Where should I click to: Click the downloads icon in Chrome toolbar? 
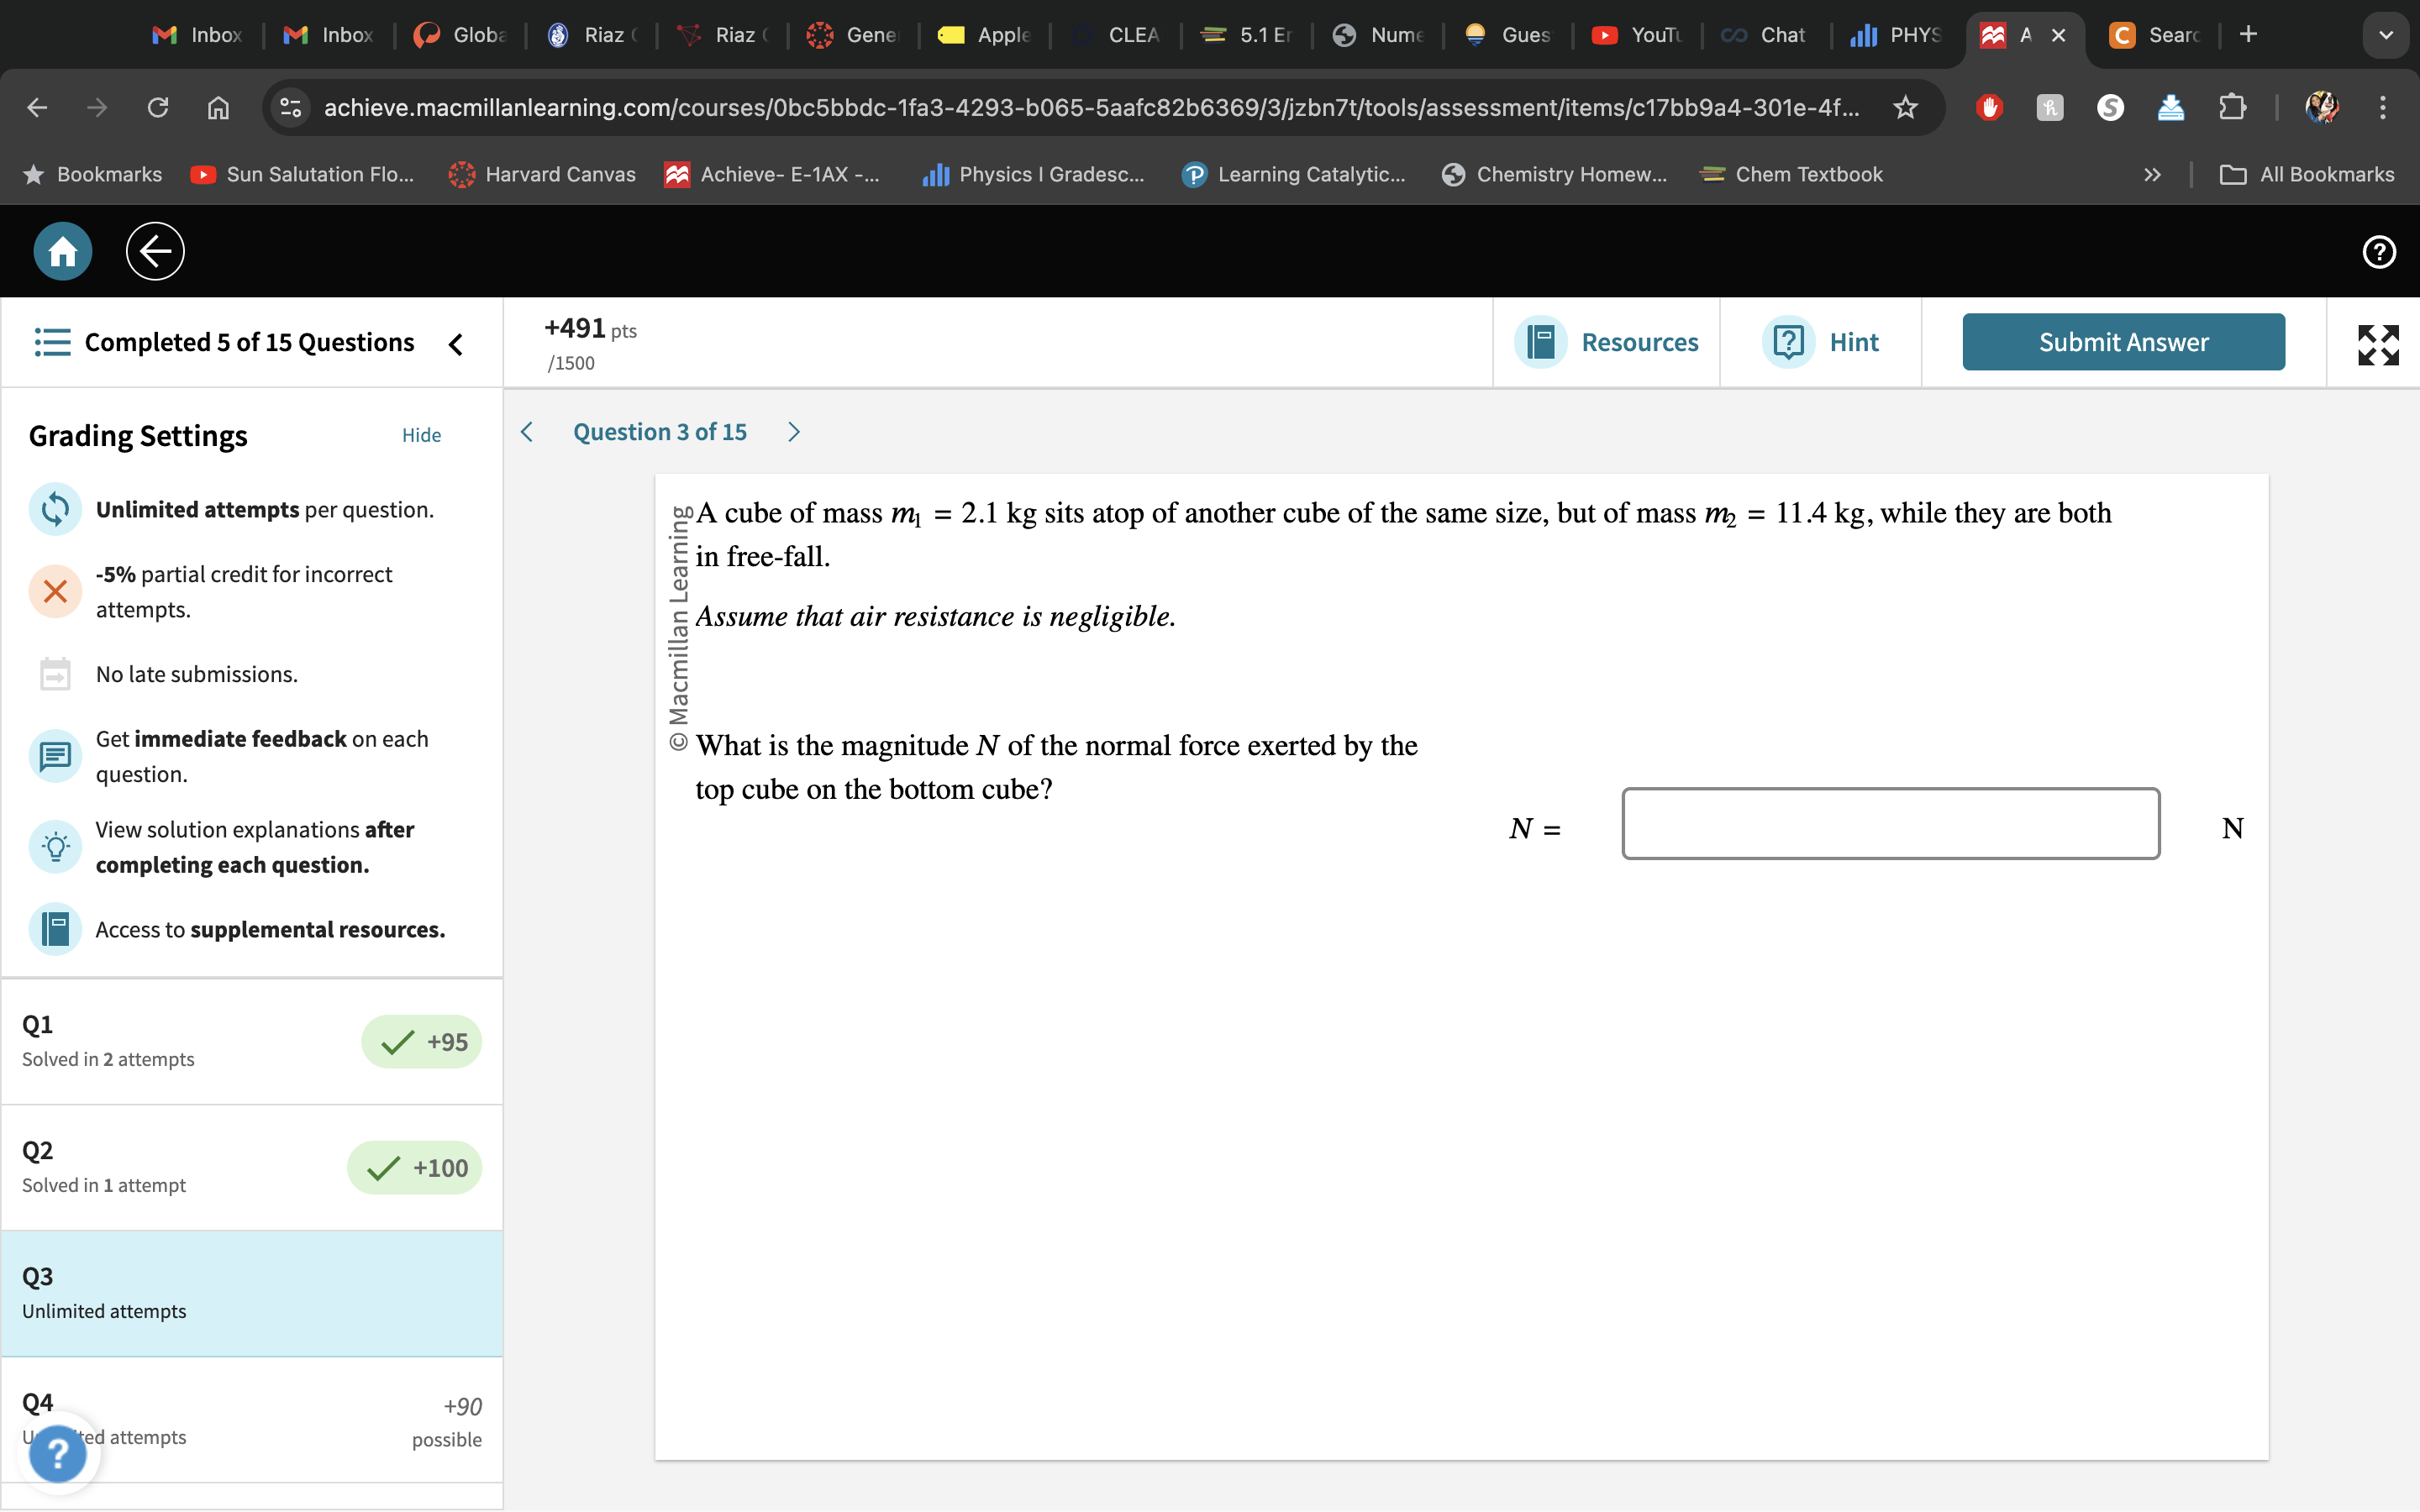click(x=2171, y=108)
